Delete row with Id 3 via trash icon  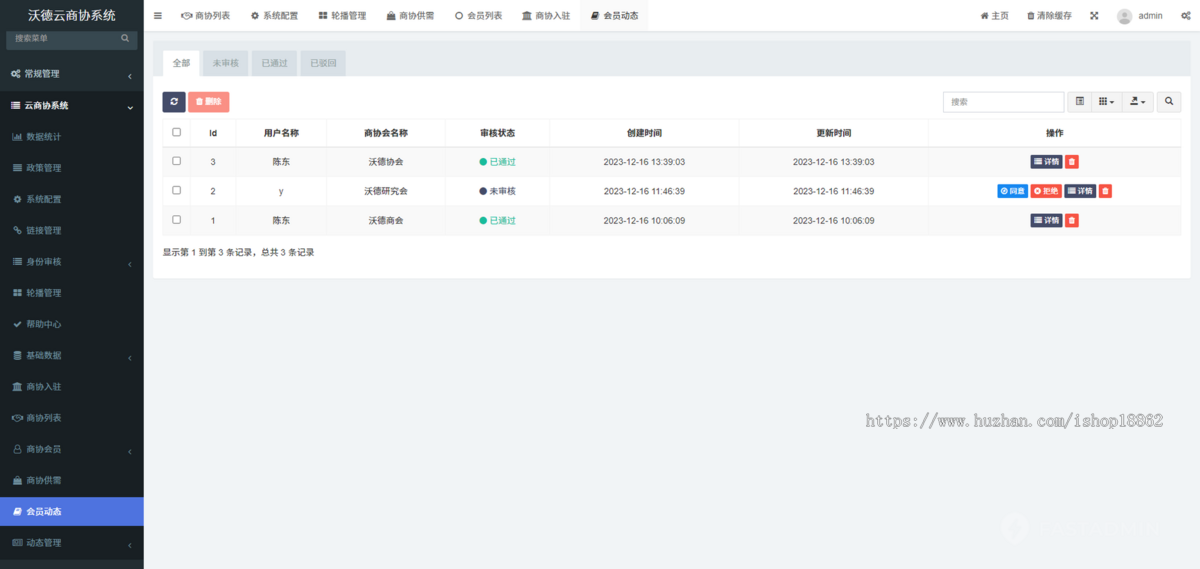(1072, 162)
